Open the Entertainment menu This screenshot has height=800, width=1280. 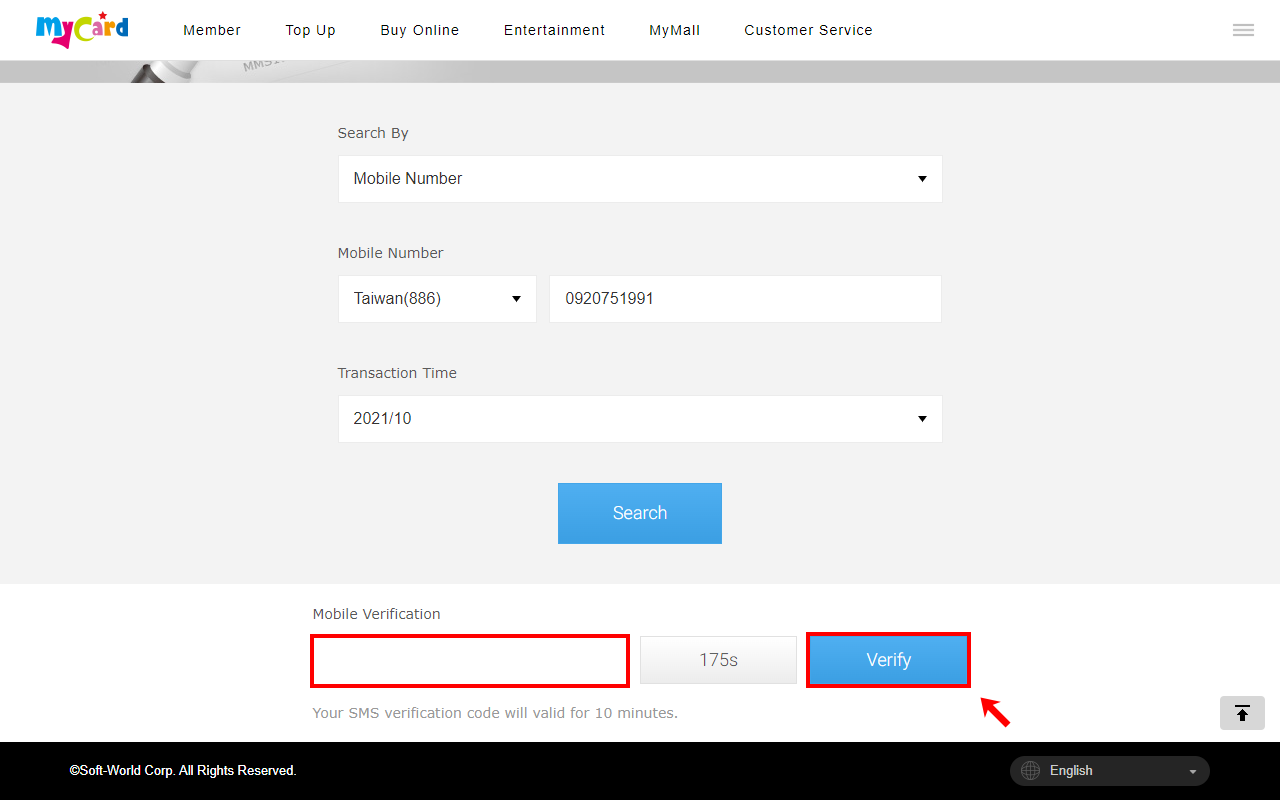click(554, 30)
